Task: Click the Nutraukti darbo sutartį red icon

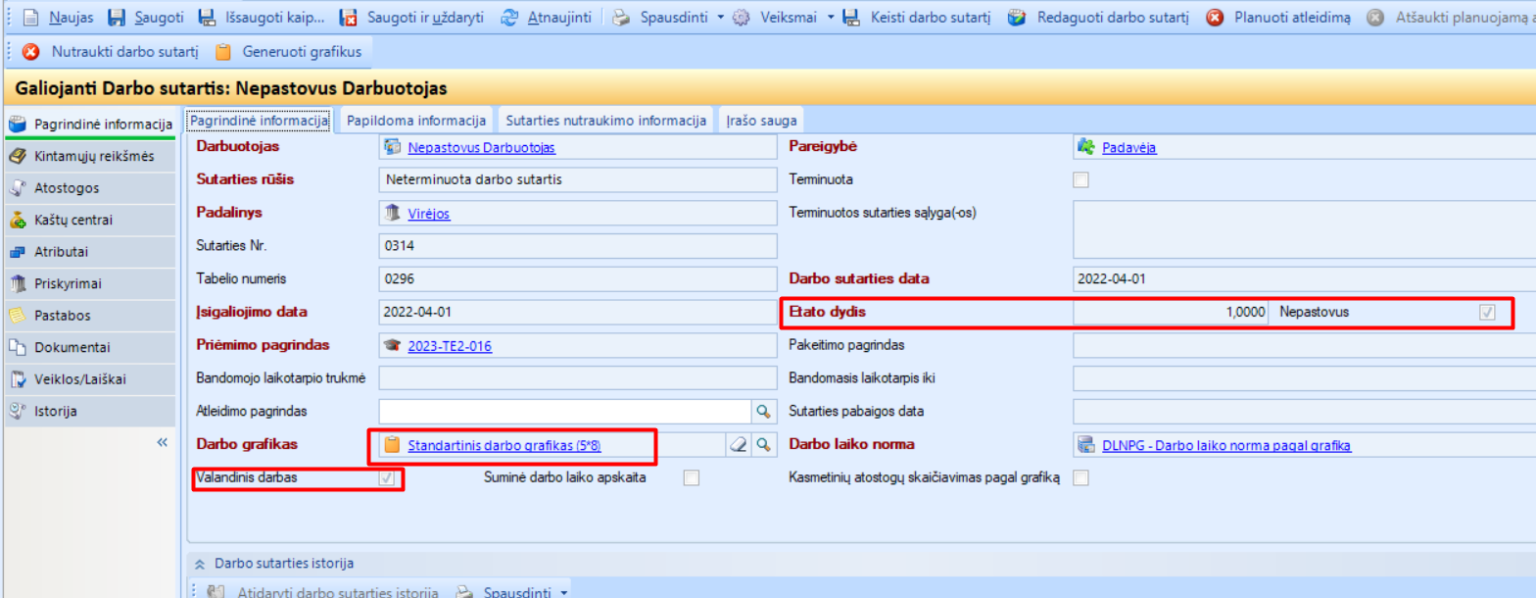Action: tap(31, 52)
